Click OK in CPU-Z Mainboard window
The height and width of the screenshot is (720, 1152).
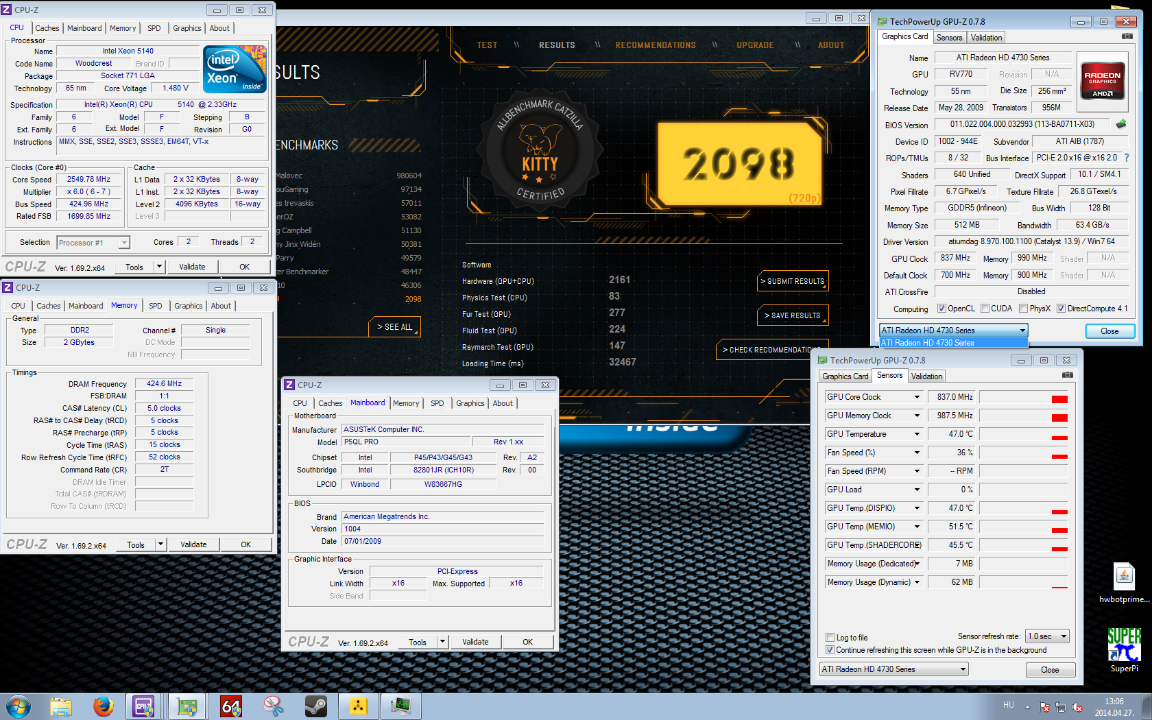click(x=528, y=642)
